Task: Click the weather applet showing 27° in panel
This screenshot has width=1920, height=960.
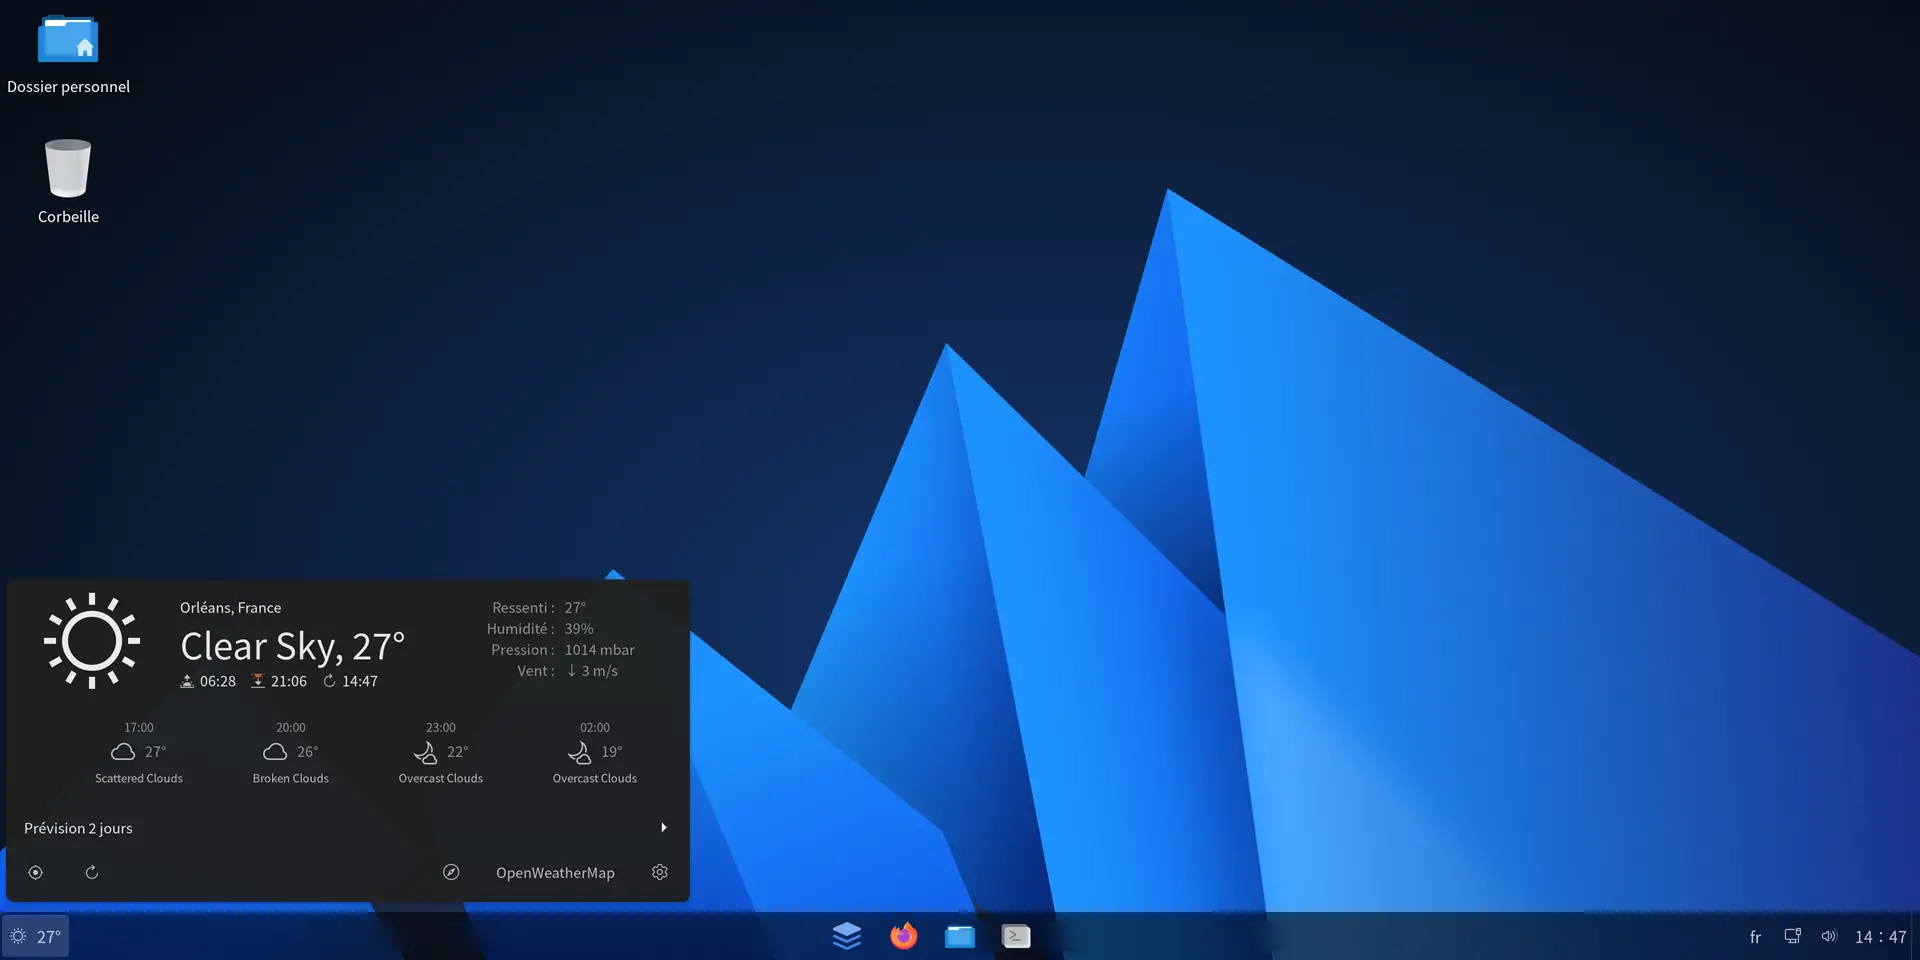Action: [x=35, y=937]
